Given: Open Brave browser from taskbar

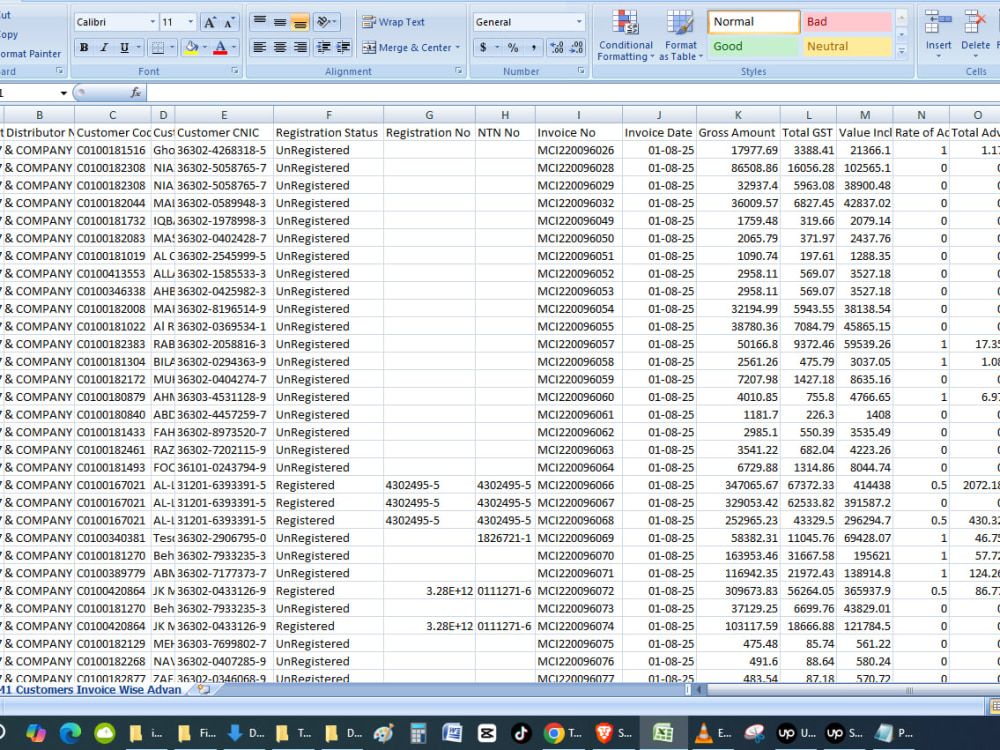Looking at the screenshot, I should 613,733.
